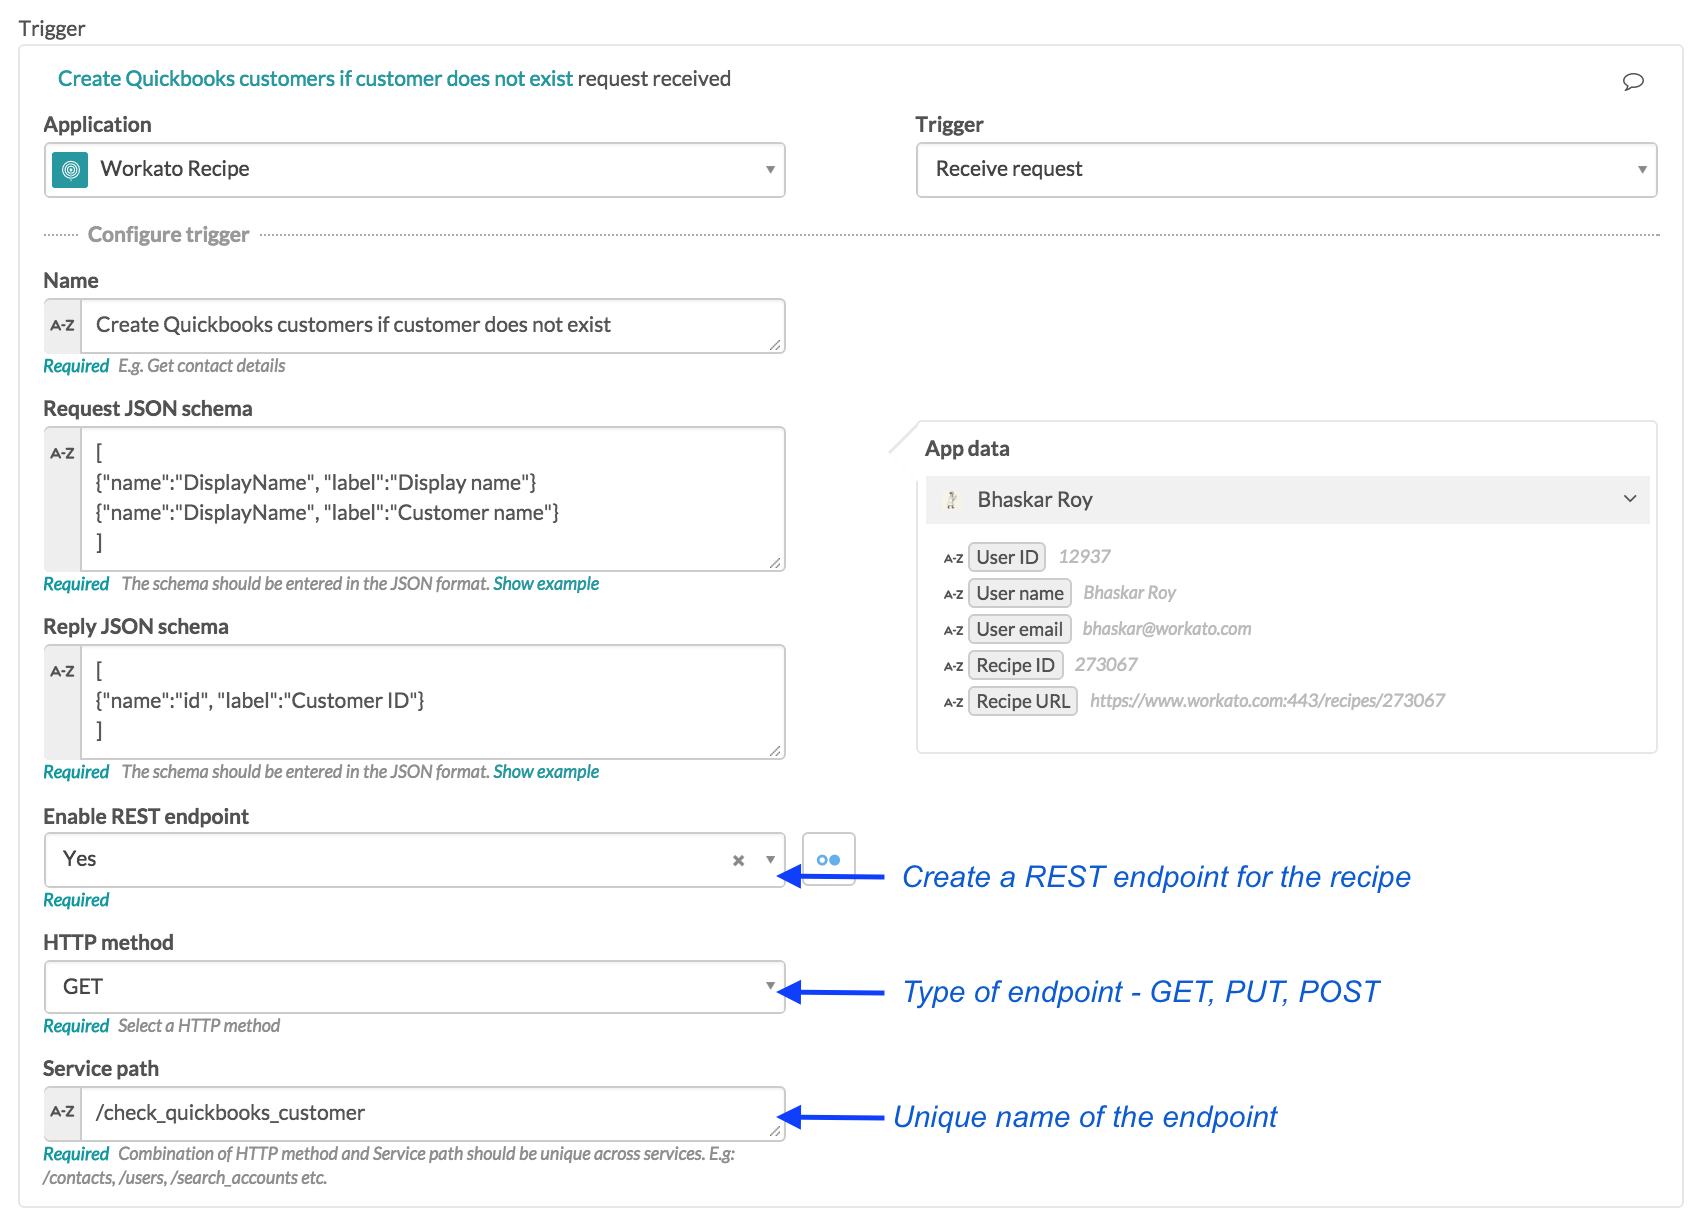Viewport: 1708px width, 1210px height.
Task: Collapse the Bhaskar Roy app data section
Action: (1630, 498)
